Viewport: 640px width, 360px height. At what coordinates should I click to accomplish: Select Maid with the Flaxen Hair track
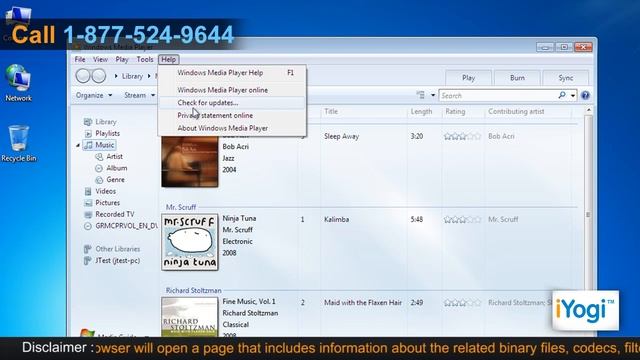[x=363, y=303]
